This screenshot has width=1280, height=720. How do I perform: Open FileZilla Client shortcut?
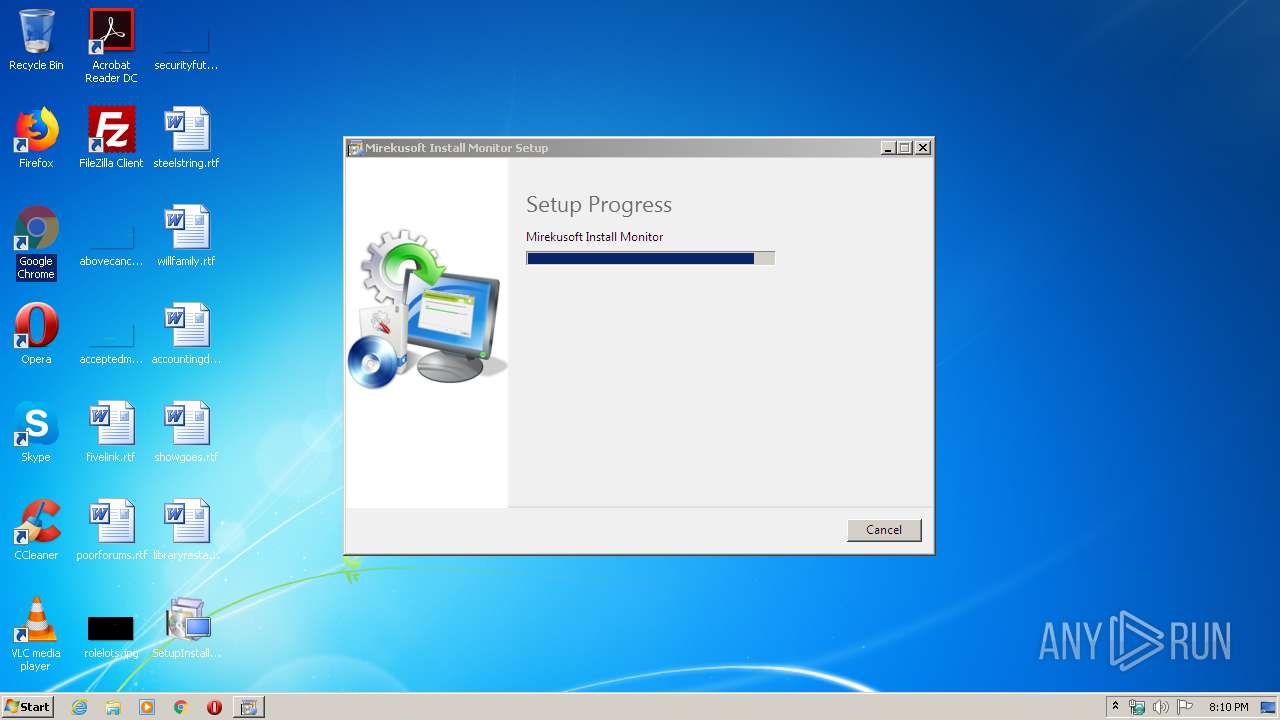pyautogui.click(x=111, y=138)
